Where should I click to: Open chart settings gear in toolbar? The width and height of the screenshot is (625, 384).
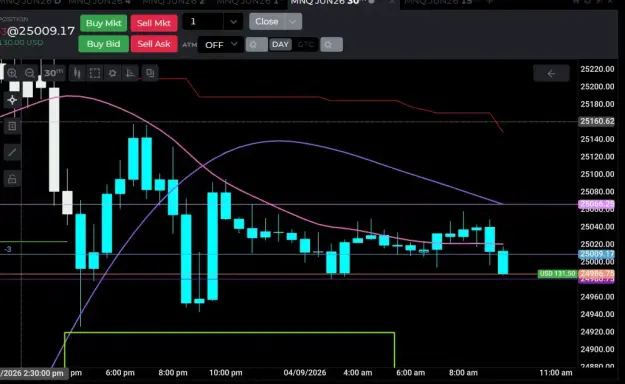(112, 73)
